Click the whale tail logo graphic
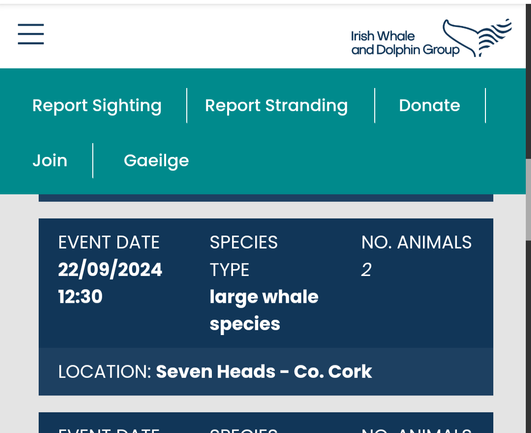The height and width of the screenshot is (433, 531). click(477, 38)
